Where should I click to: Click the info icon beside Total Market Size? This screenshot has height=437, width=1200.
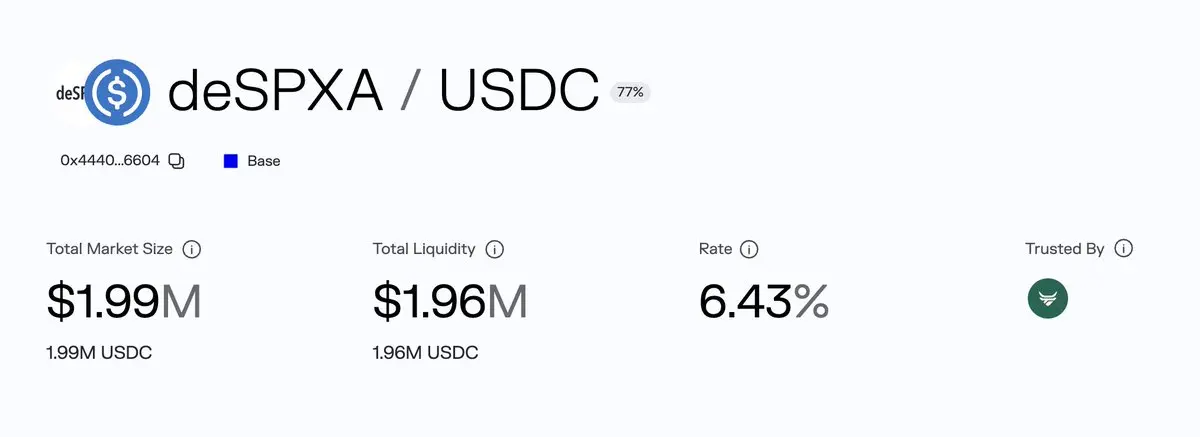pyautogui.click(x=193, y=249)
